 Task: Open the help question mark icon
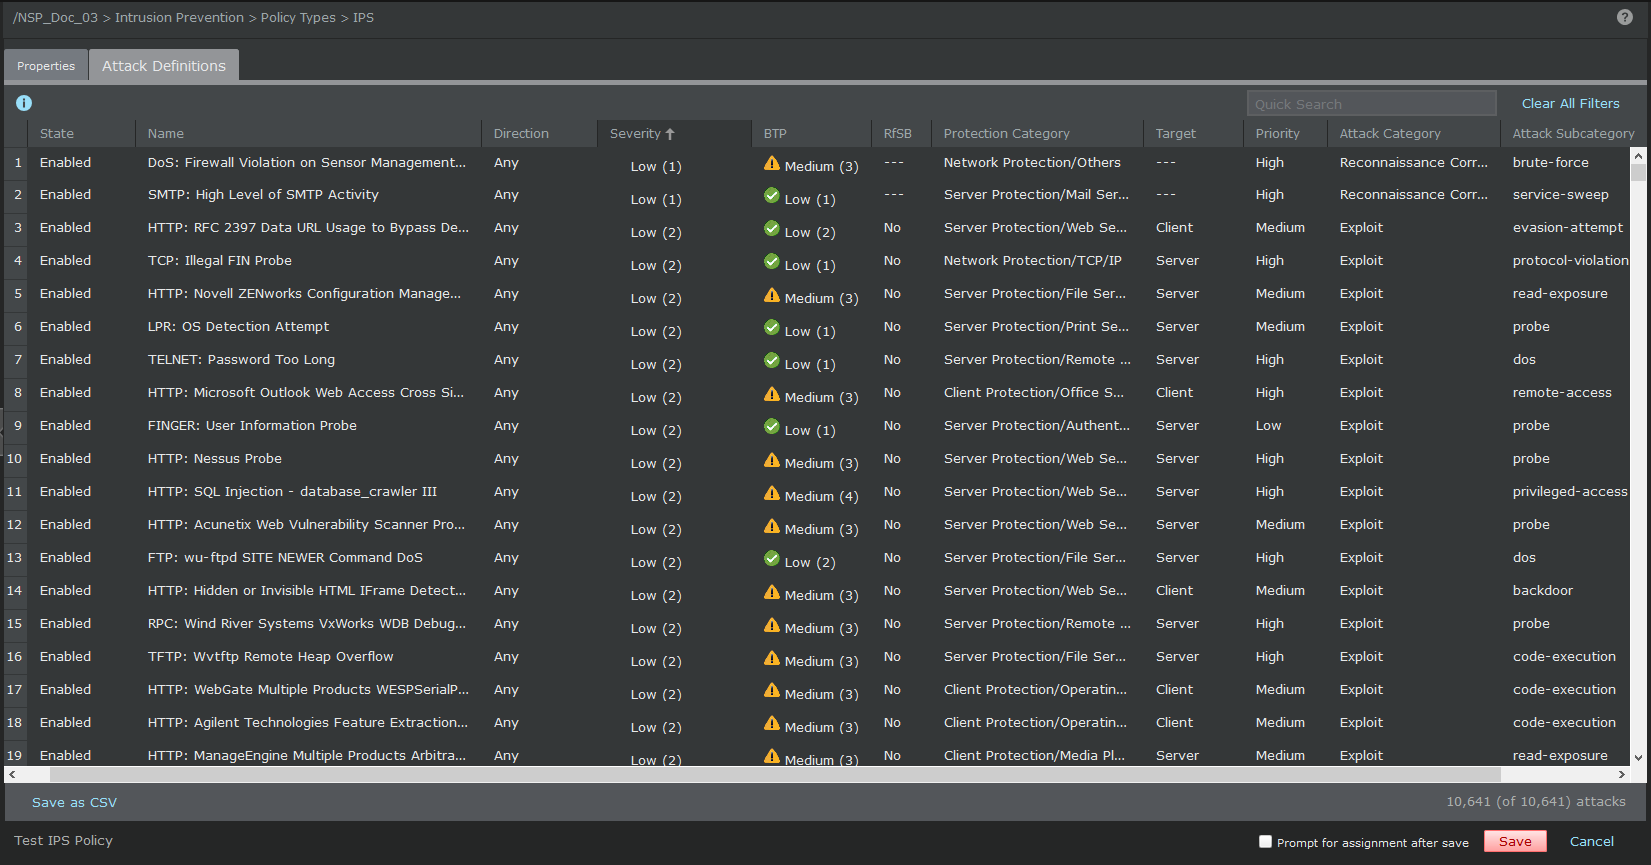1625,17
